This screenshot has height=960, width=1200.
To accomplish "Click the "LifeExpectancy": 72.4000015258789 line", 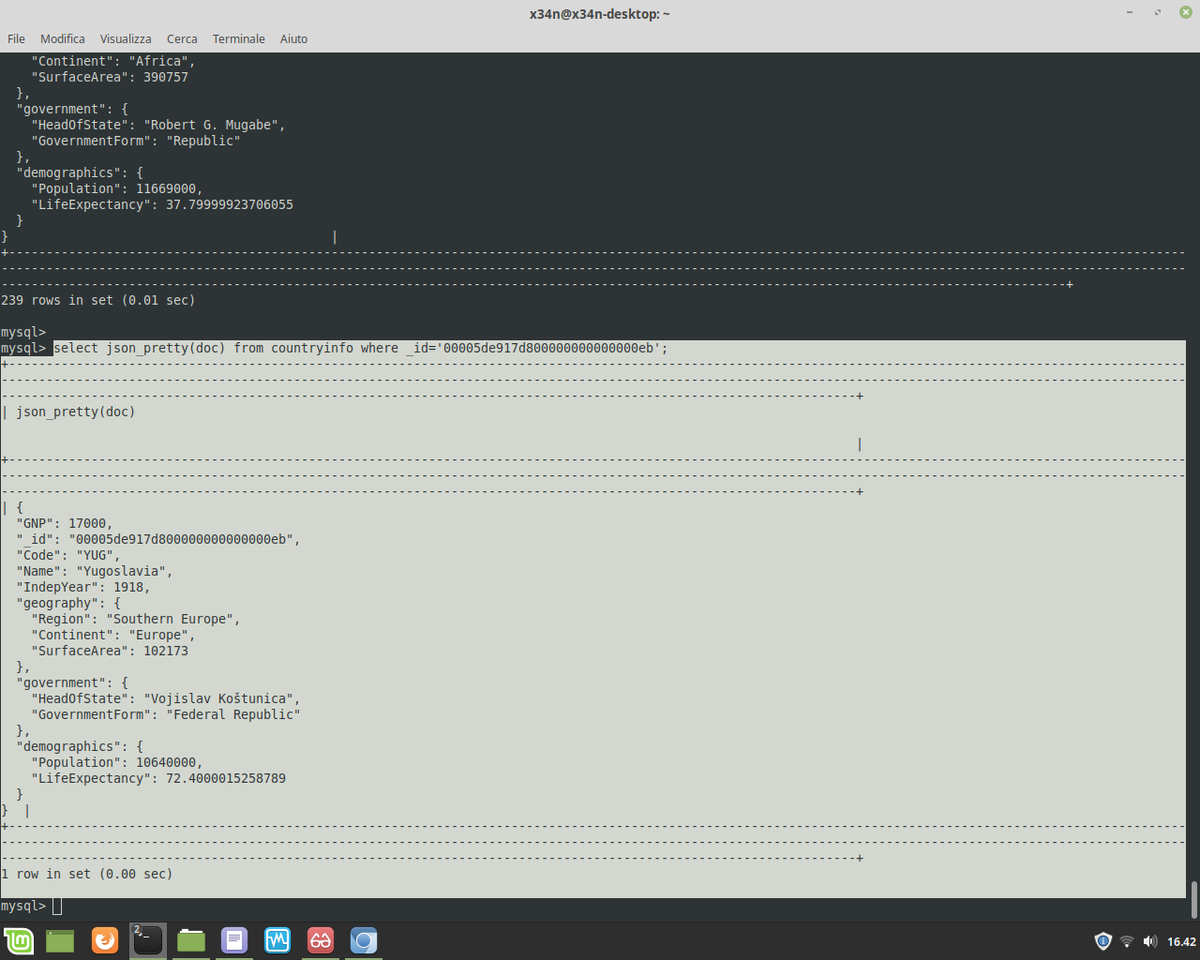I will (x=158, y=779).
